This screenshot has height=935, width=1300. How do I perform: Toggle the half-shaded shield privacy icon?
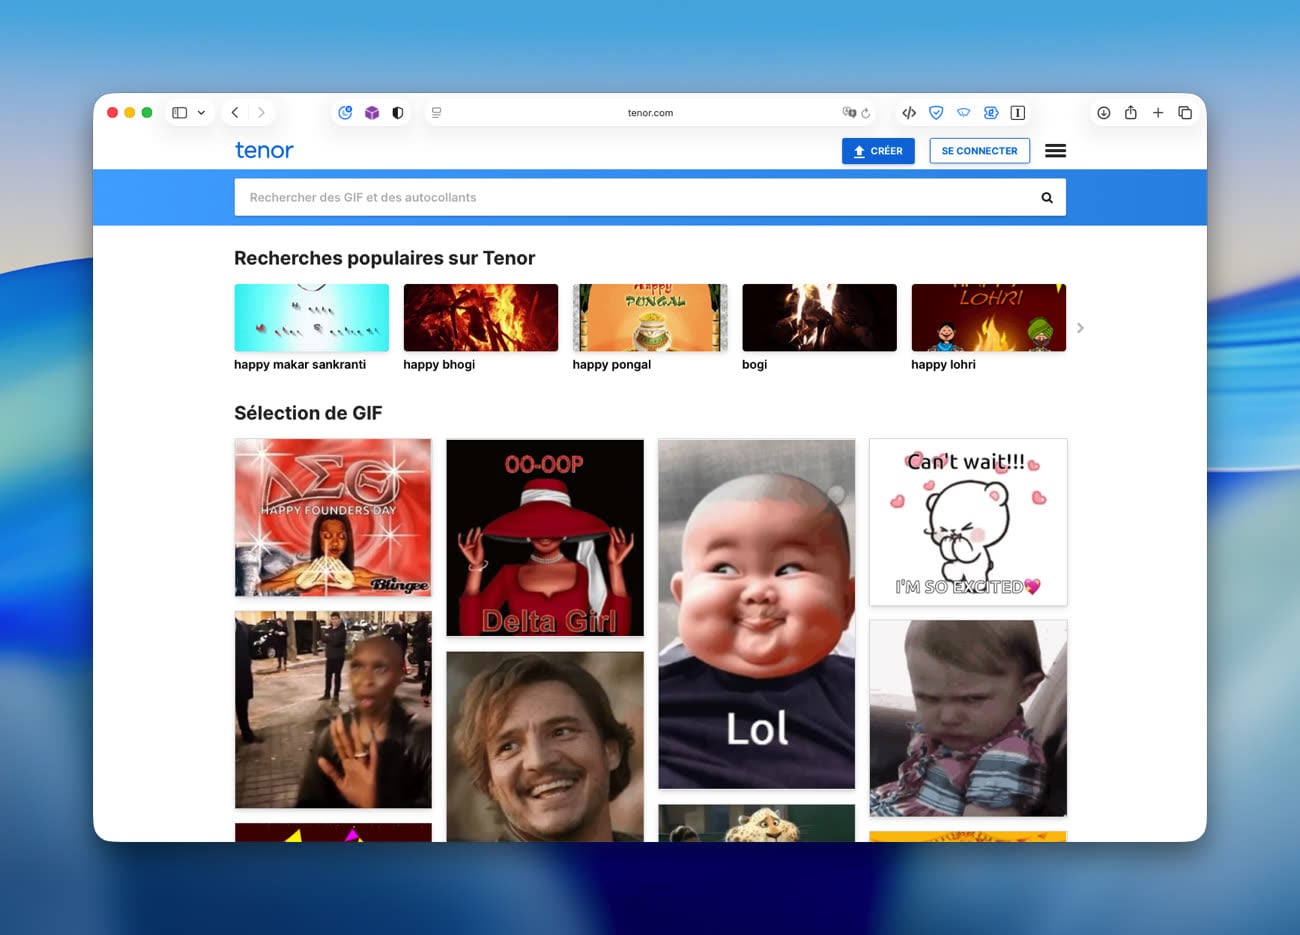pos(398,113)
